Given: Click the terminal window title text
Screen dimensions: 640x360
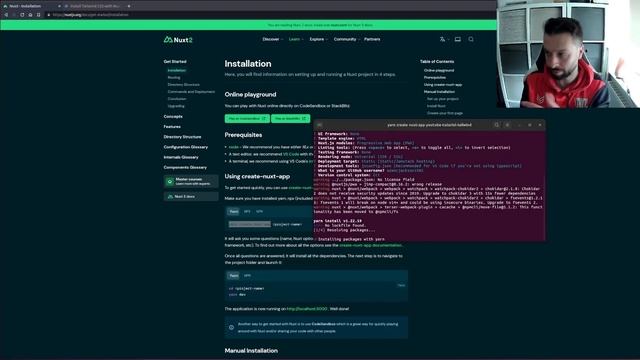Looking at the screenshot, I should coord(429,125).
